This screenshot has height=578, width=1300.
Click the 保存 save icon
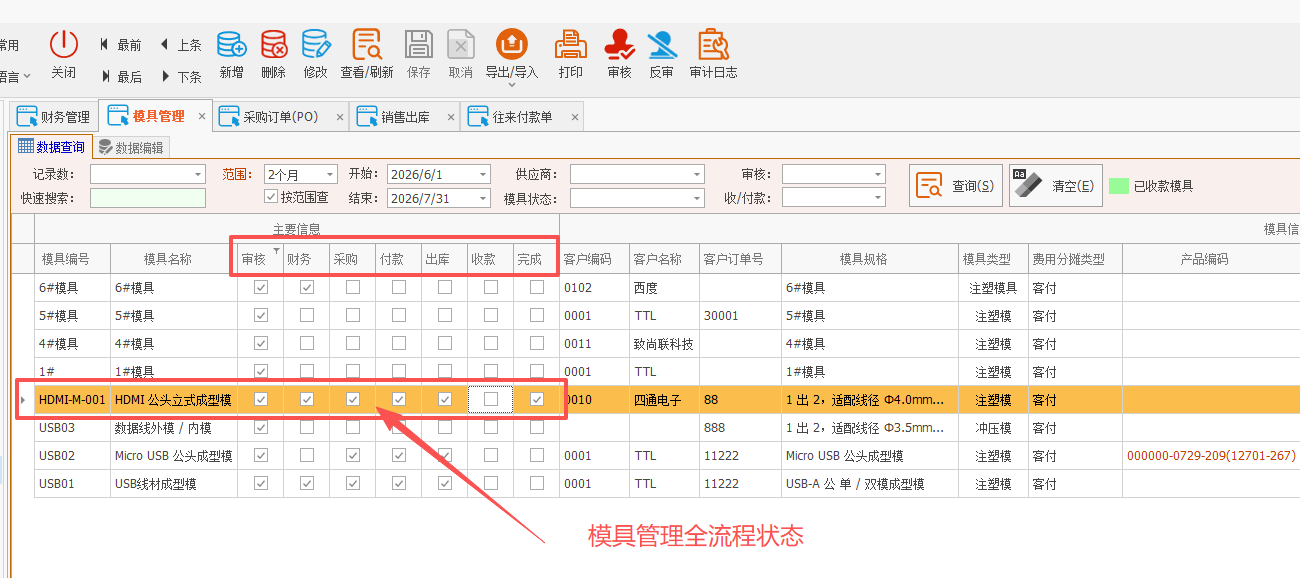click(x=418, y=44)
